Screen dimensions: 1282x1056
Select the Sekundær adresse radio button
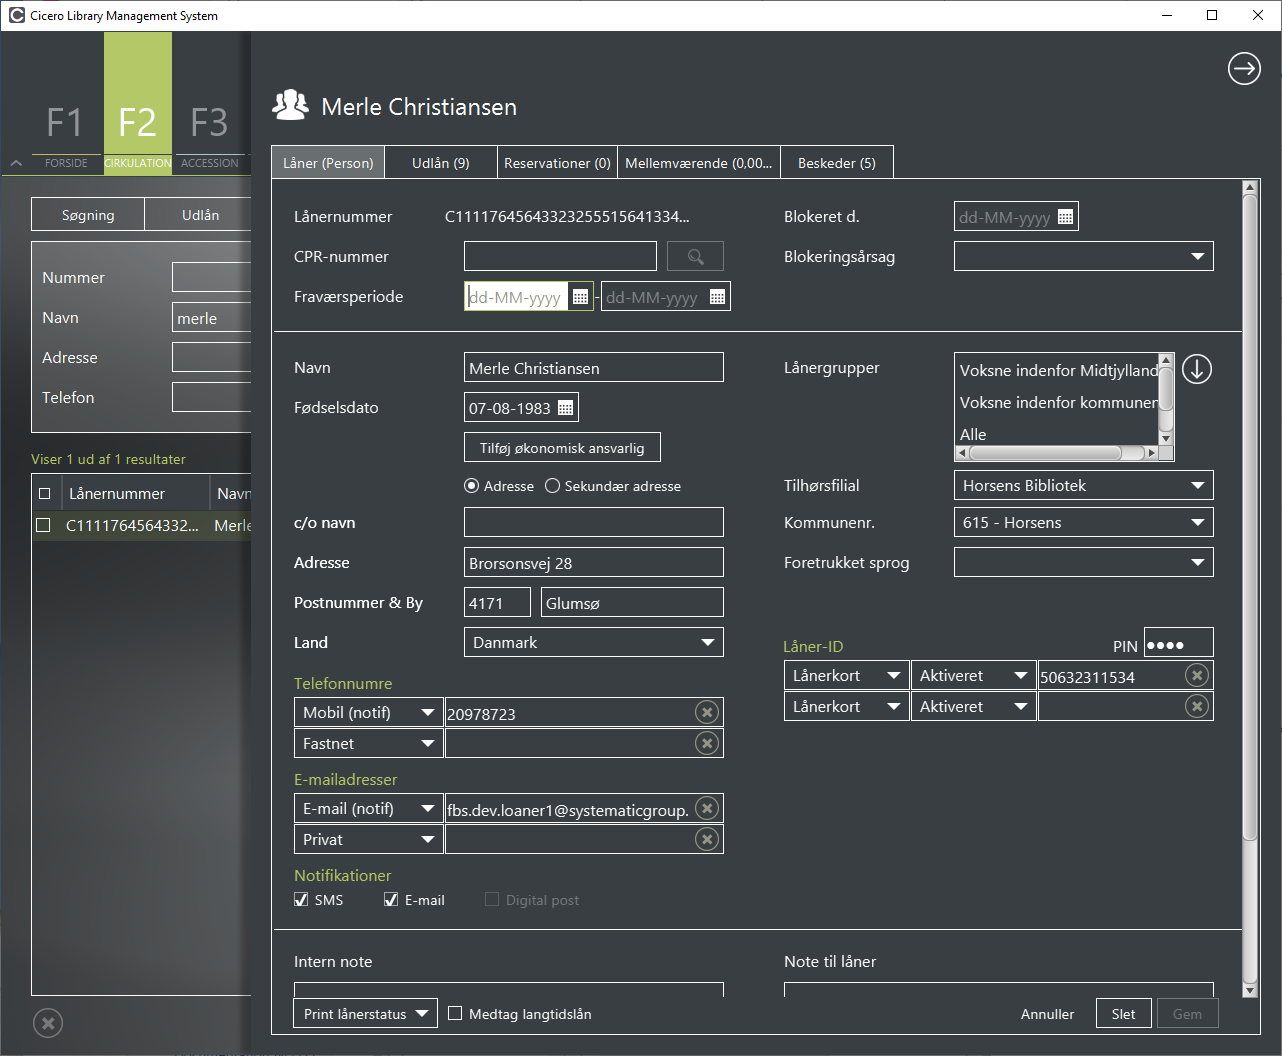552,486
